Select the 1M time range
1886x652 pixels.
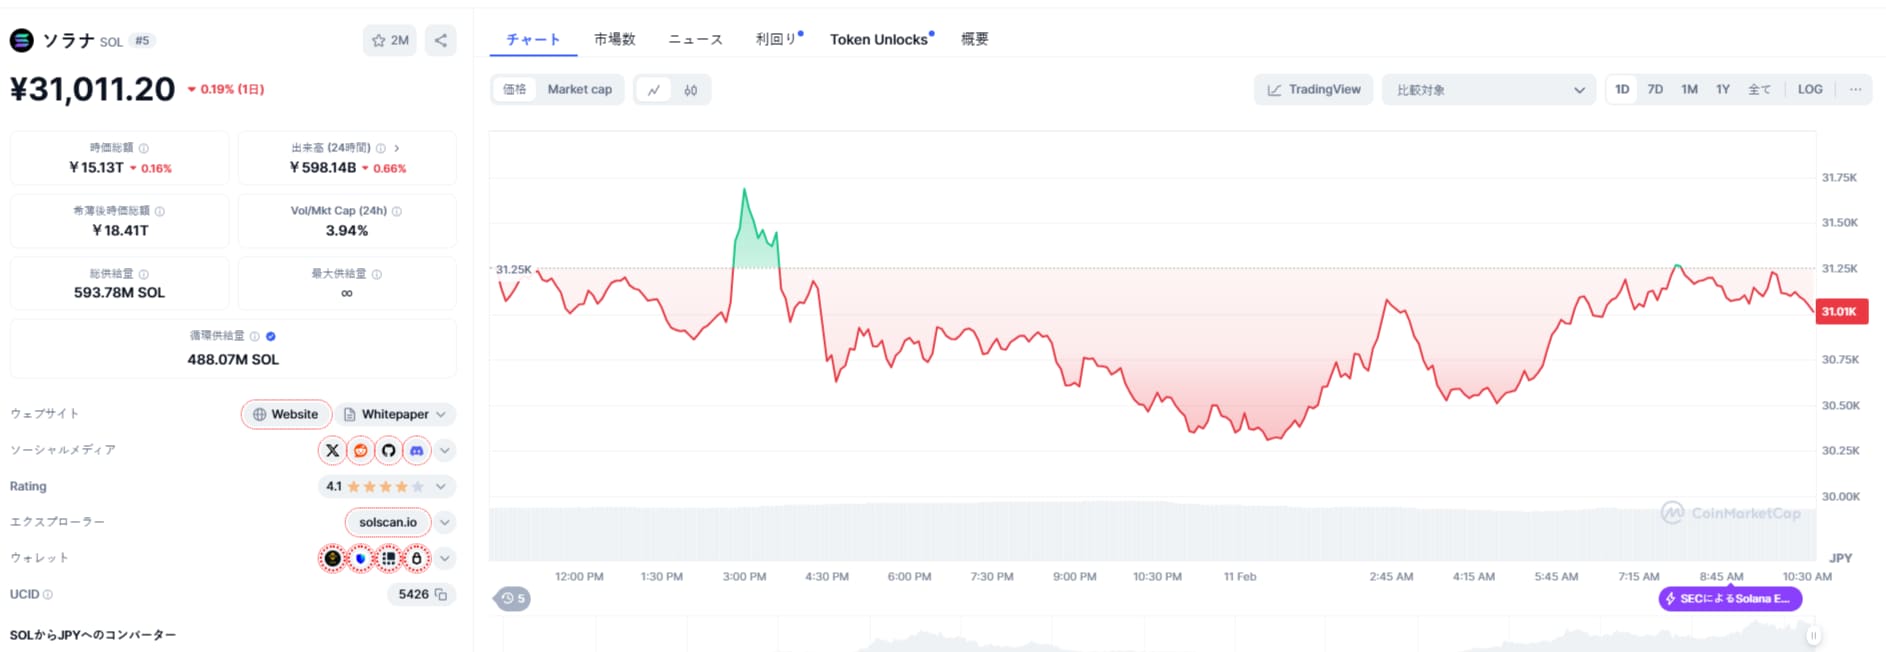click(1690, 89)
